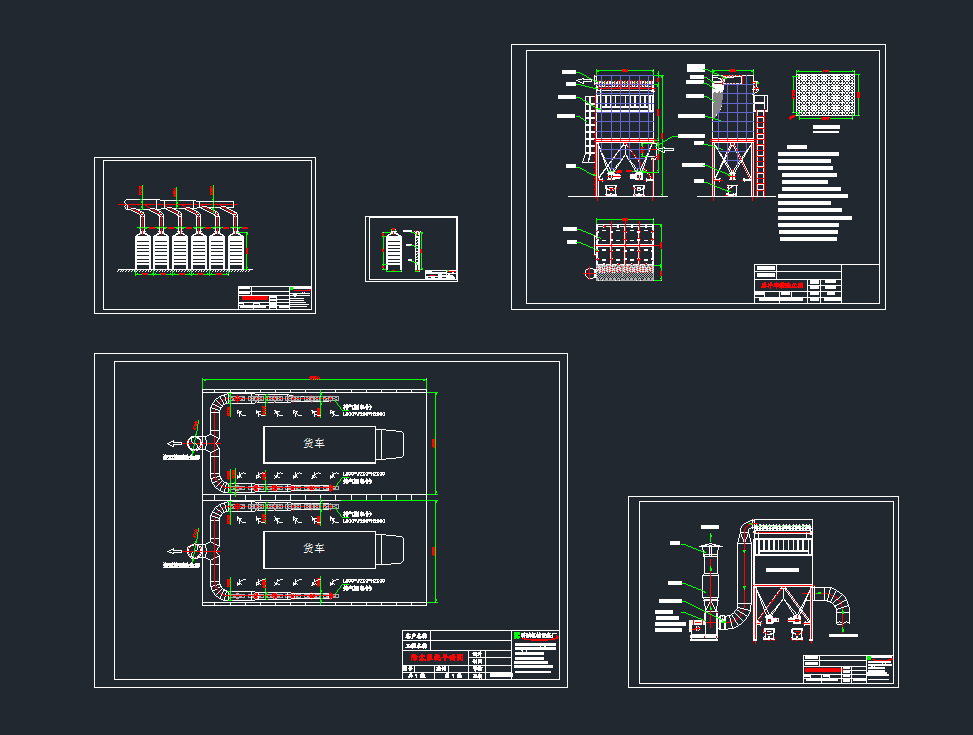Viewport: 973px width, 735px height.
Task: Select the upper left-pointing airflow arrow
Action: tap(175, 443)
